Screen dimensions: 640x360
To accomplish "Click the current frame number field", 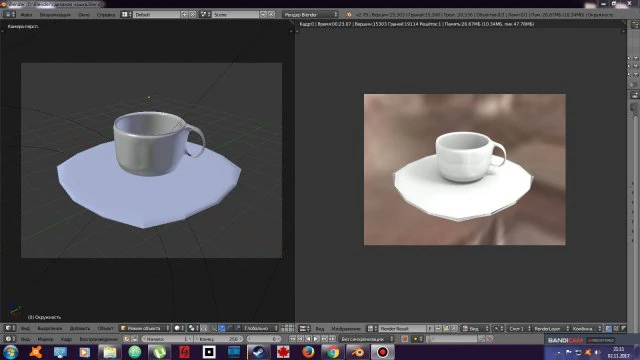I will 264,339.
